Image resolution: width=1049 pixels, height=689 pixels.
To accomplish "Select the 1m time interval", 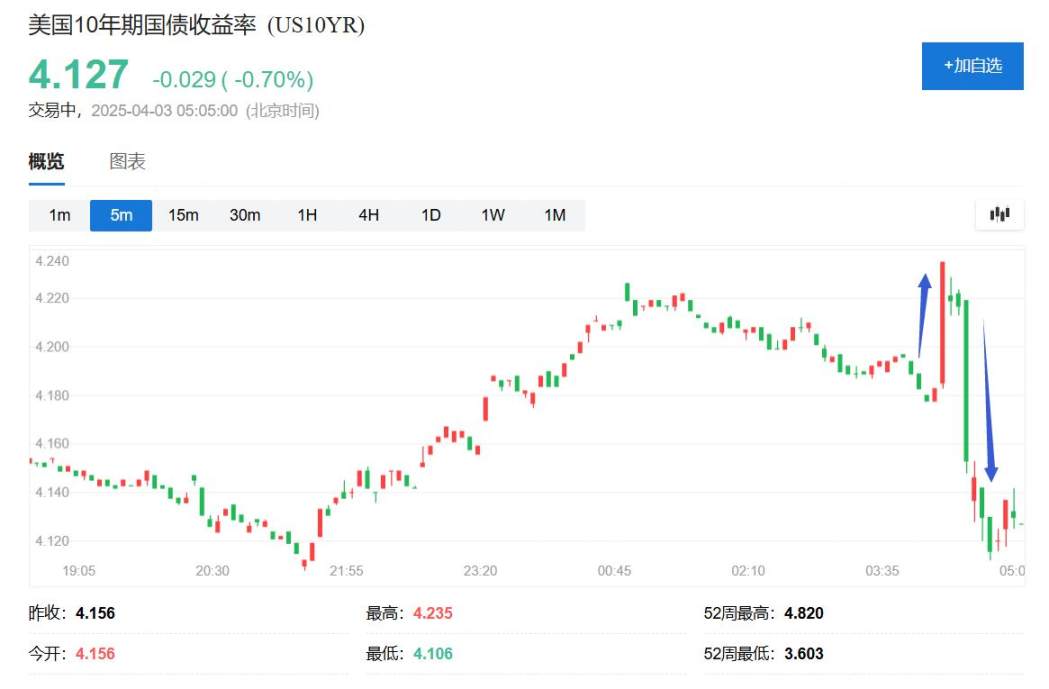I will [58, 214].
